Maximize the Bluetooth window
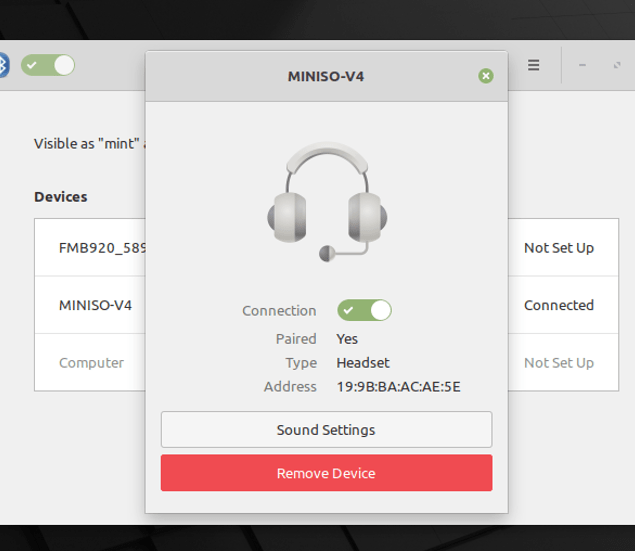The image size is (635, 551). point(617,65)
